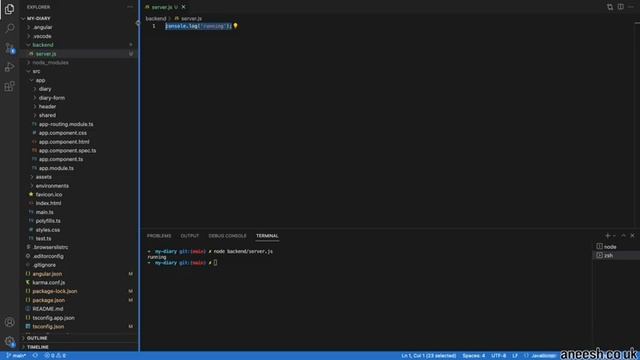Click the LF end-of-line status
The height and width of the screenshot is (360, 640).
515,356
